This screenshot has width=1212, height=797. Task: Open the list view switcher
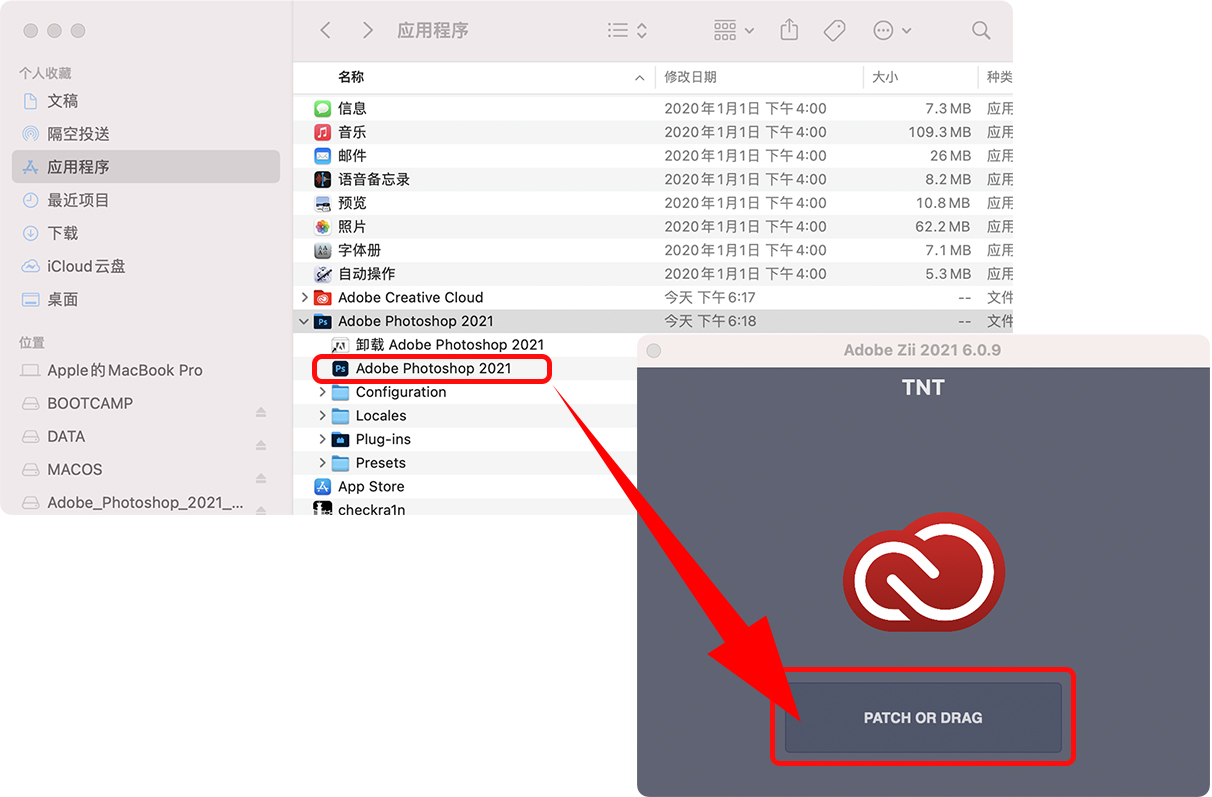click(628, 31)
